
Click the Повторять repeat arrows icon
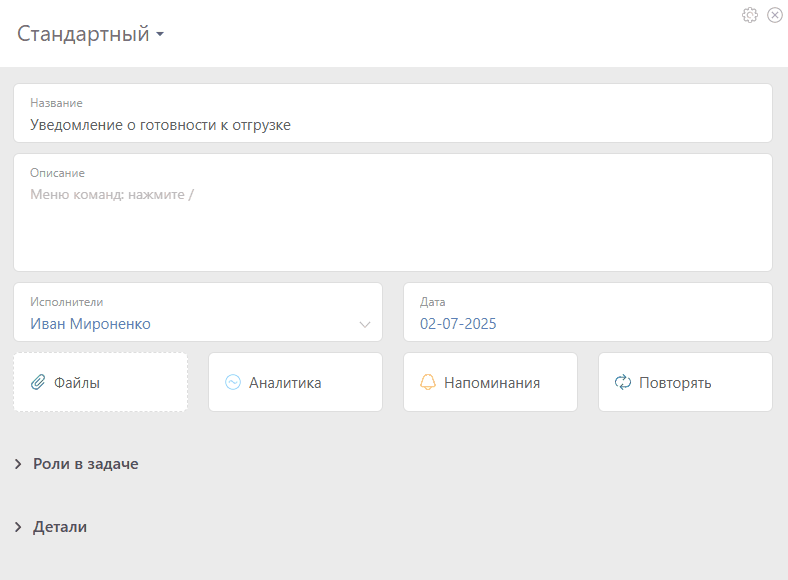pos(623,382)
